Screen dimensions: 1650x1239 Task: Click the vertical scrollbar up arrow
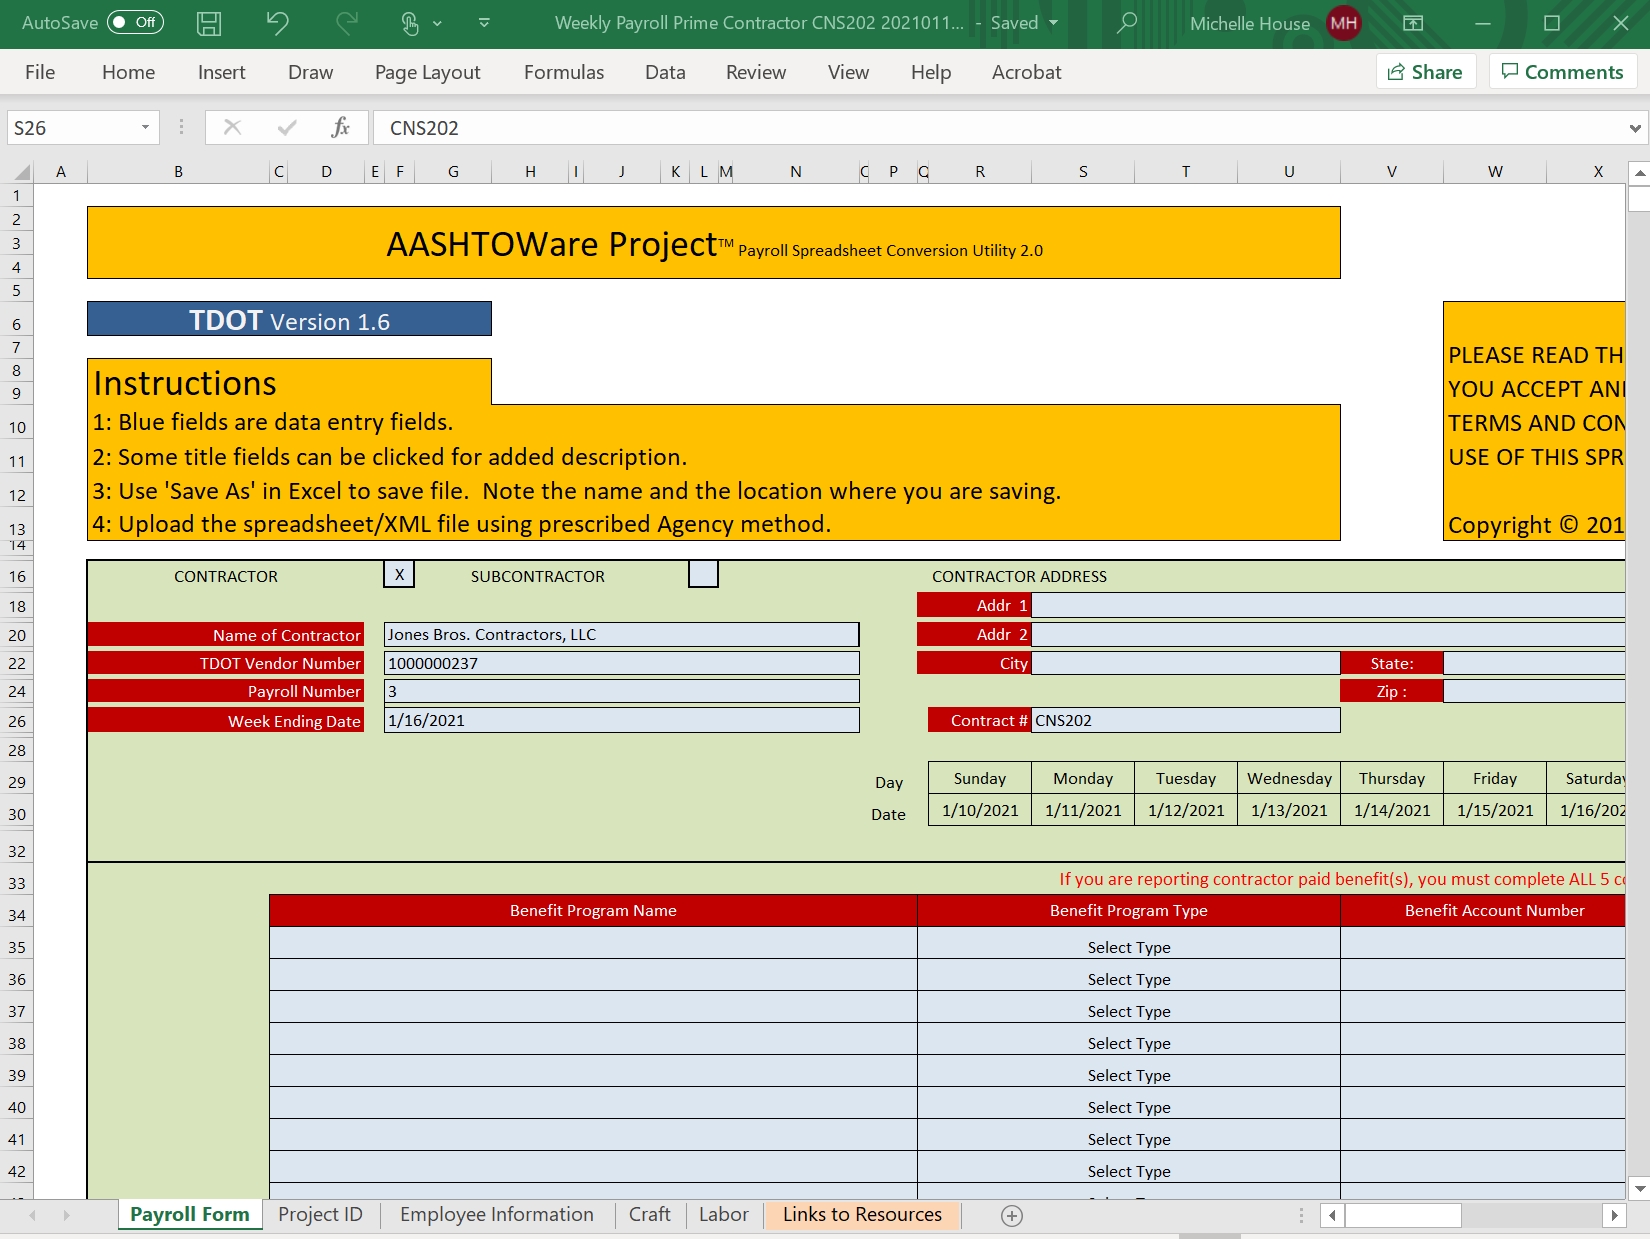coord(1639,173)
